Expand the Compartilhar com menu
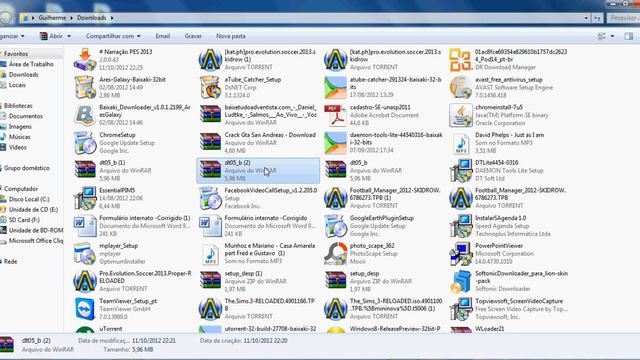Viewport: 640px width, 360px height. [113, 36]
